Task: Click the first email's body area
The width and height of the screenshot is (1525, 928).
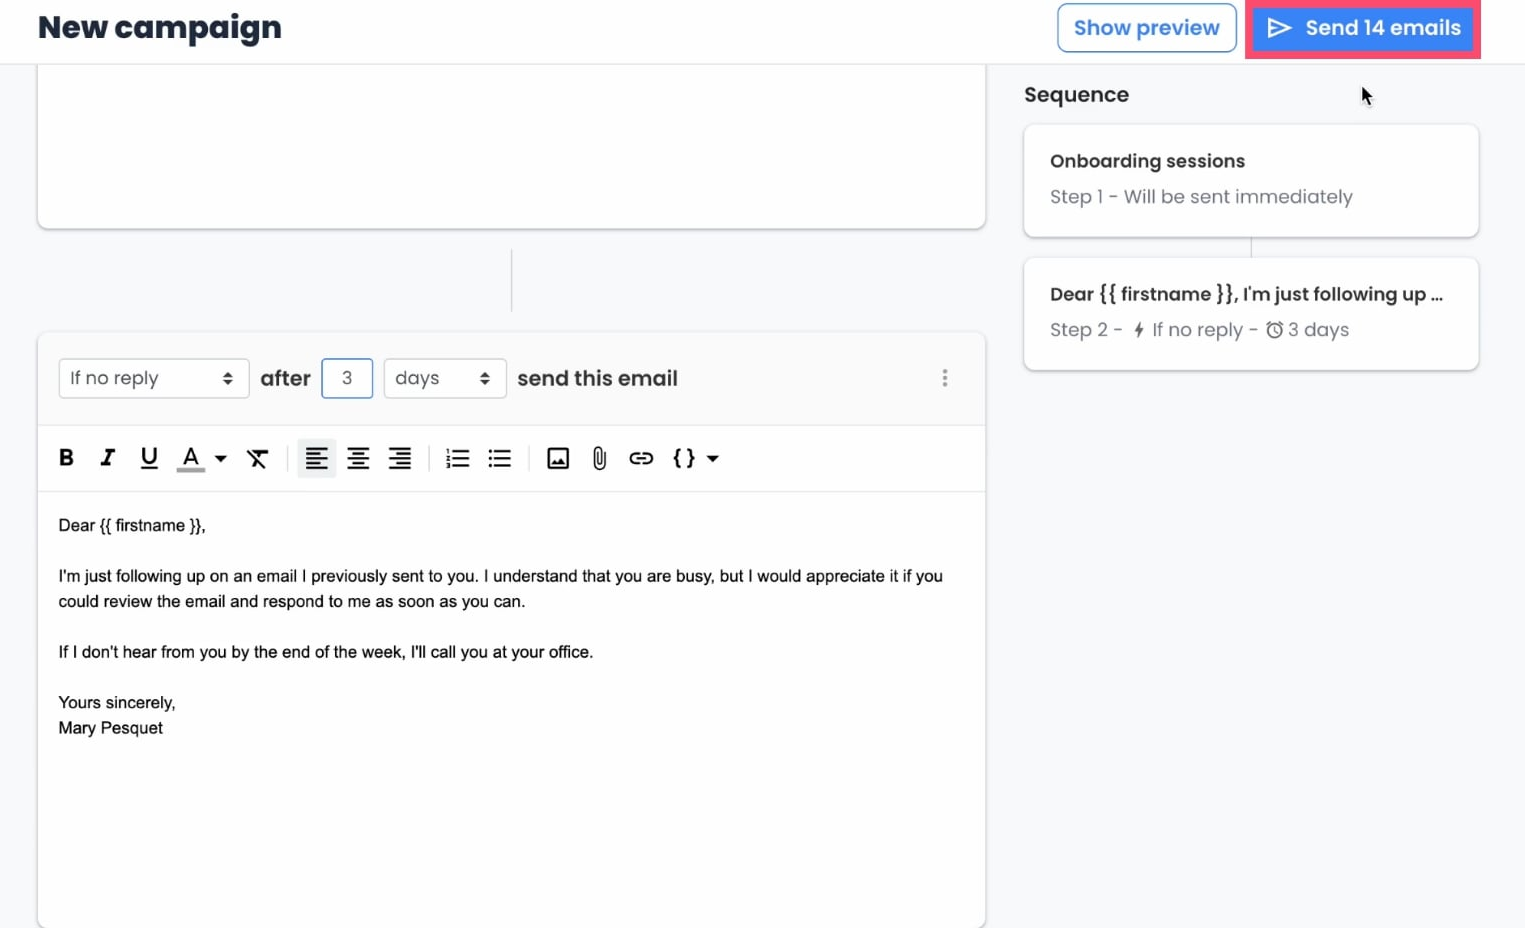Action: (x=511, y=146)
